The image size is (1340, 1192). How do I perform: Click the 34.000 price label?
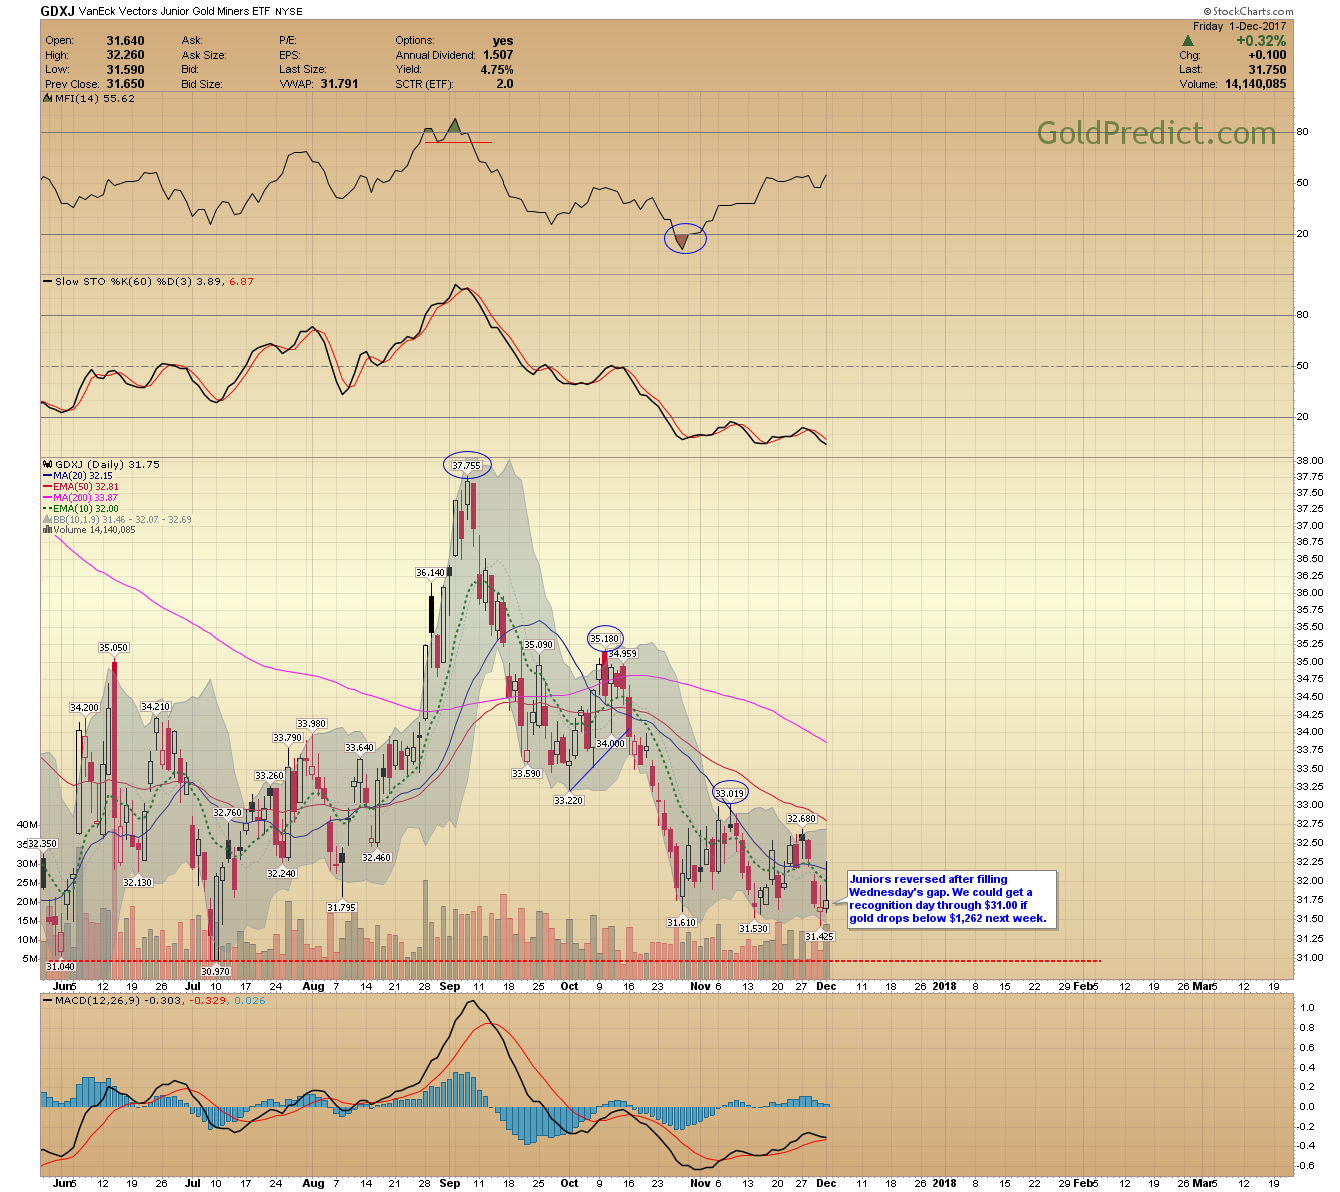tap(610, 744)
